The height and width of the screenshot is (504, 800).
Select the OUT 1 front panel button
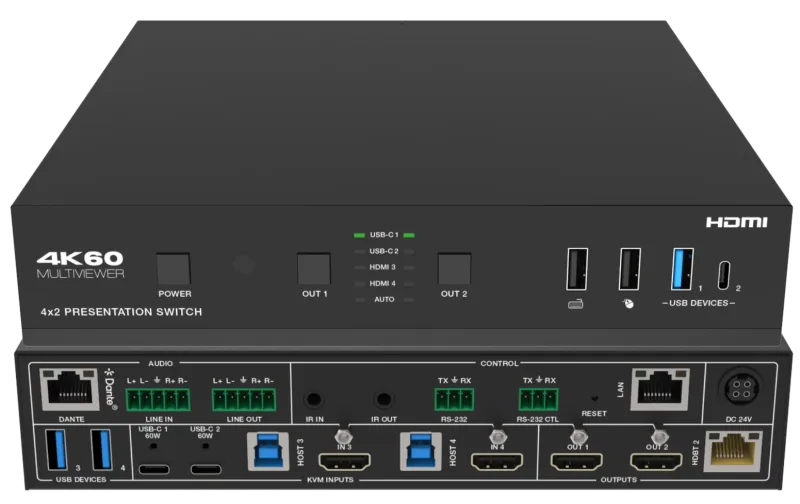314,269
